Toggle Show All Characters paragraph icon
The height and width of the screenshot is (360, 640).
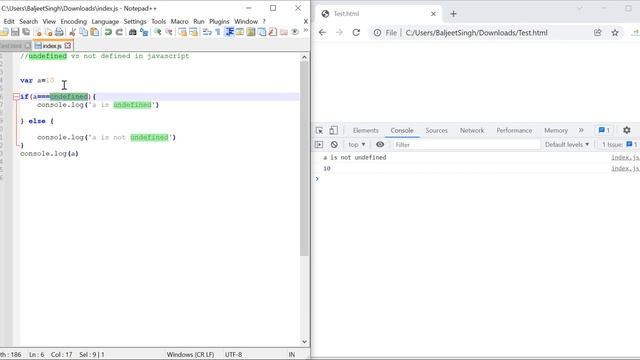pyautogui.click(x=218, y=32)
